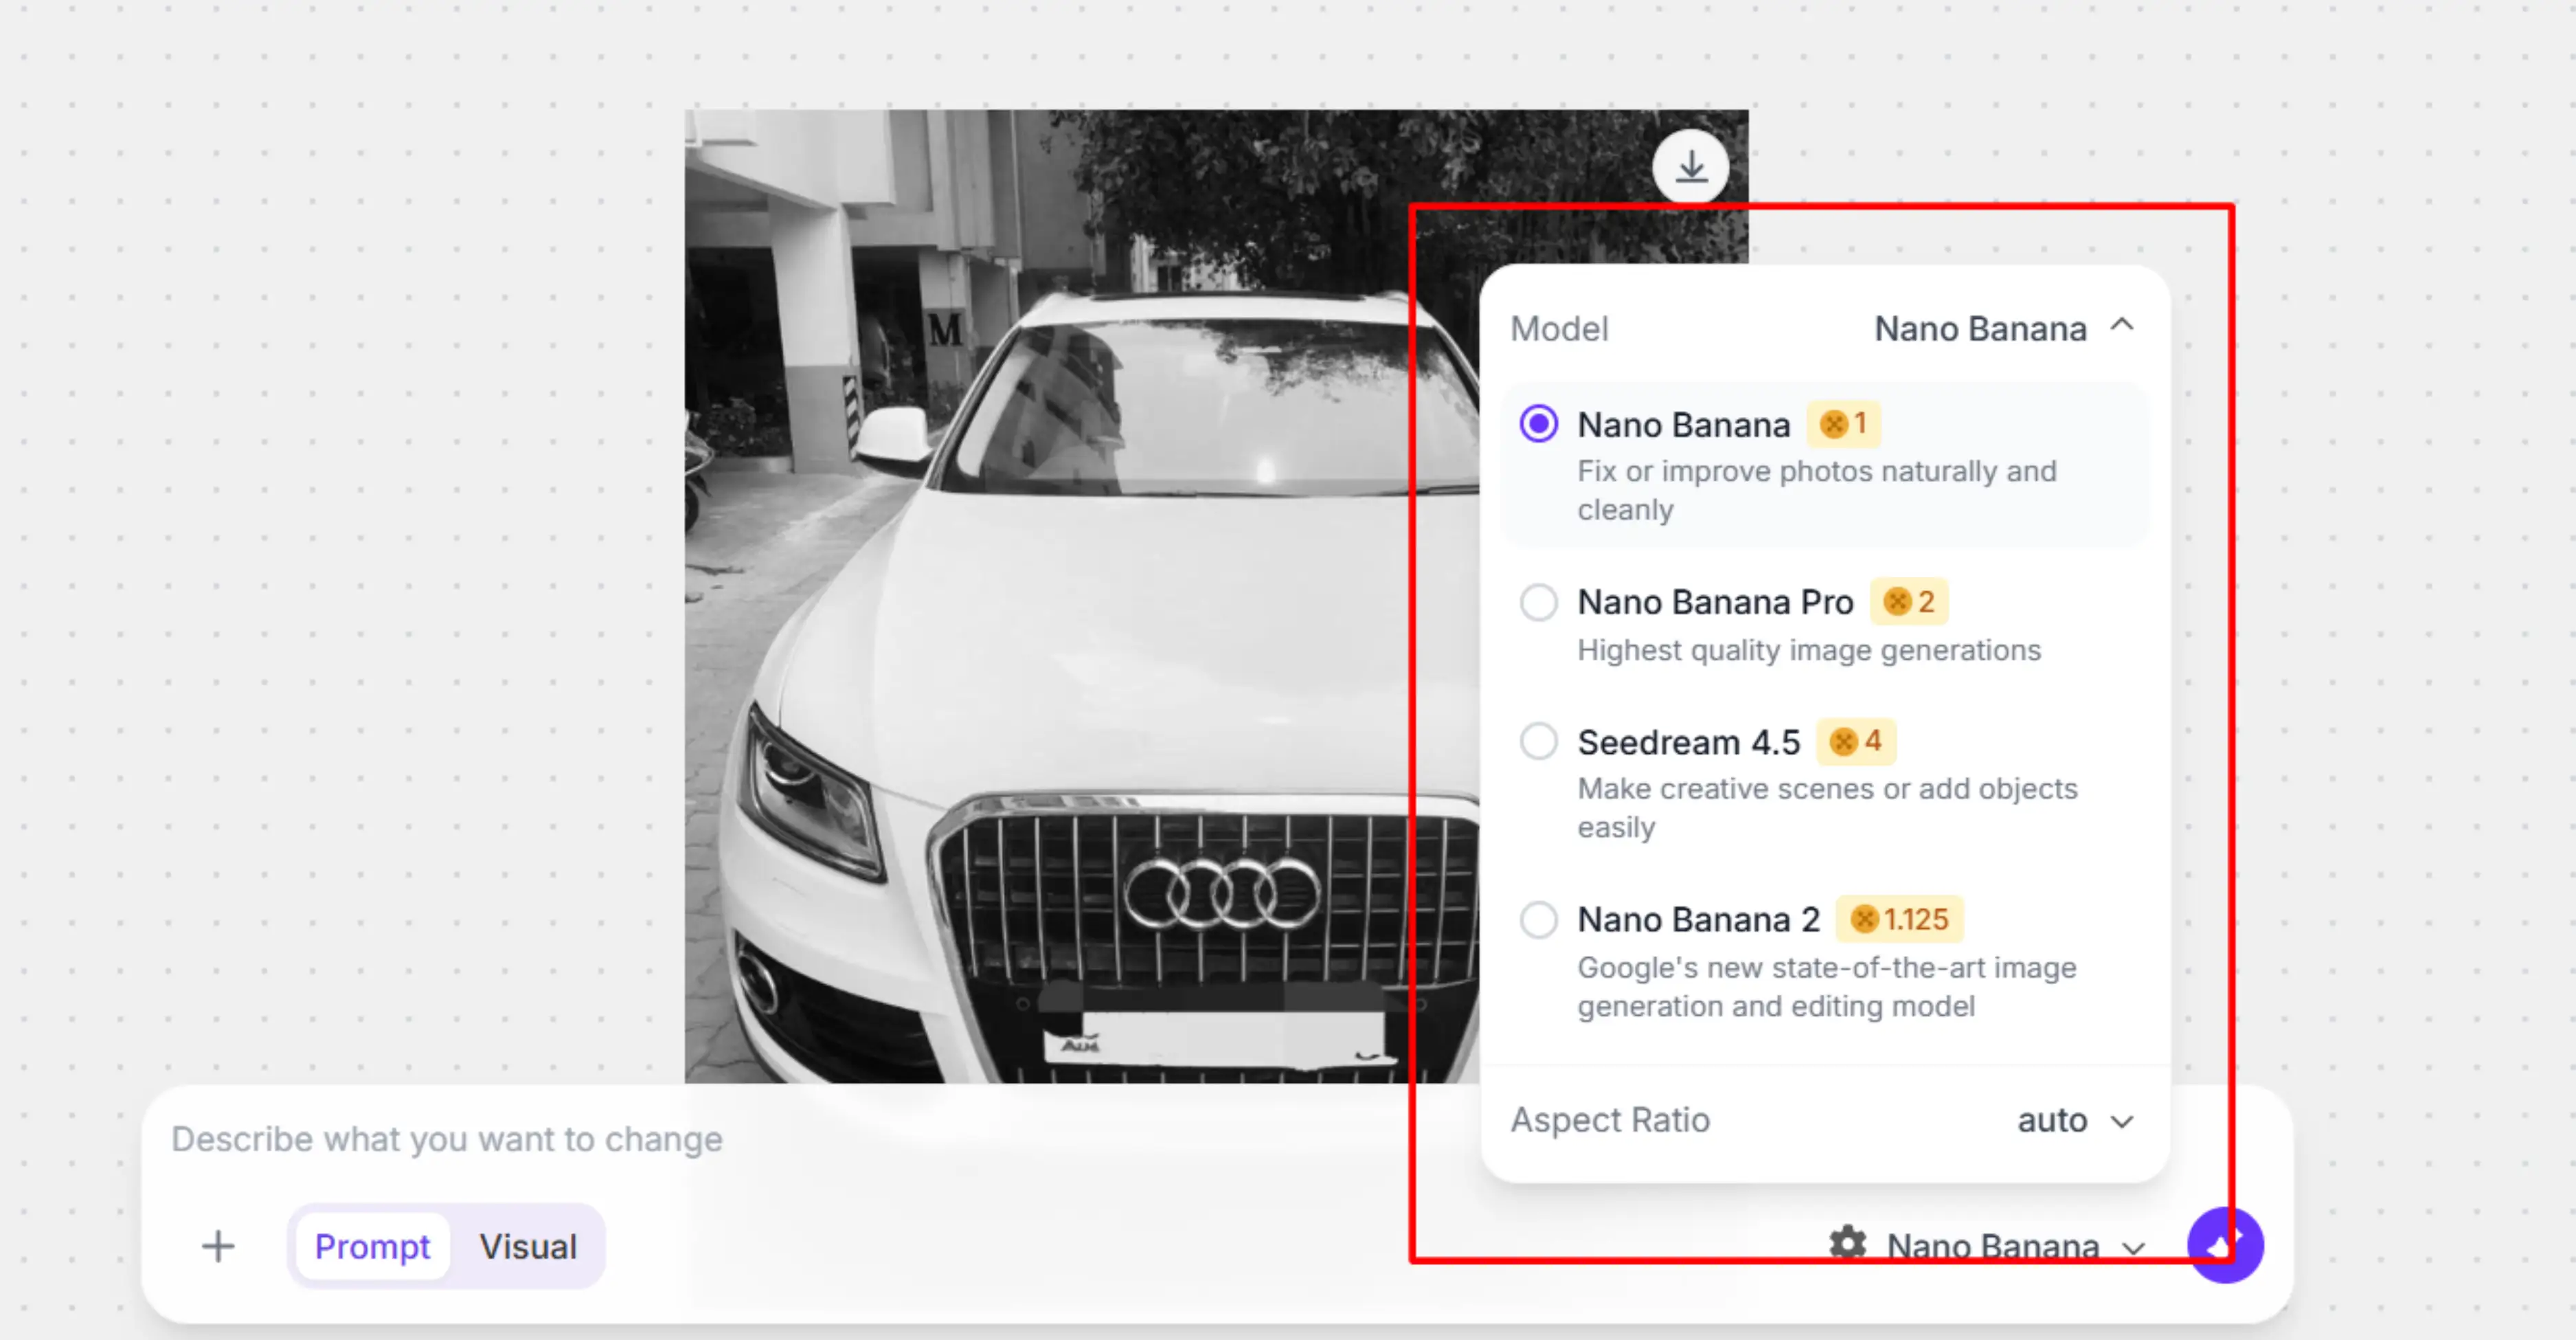Click the 'Aspect Ratio' label
Image resolution: width=2576 pixels, height=1340 pixels.
(x=1610, y=1120)
